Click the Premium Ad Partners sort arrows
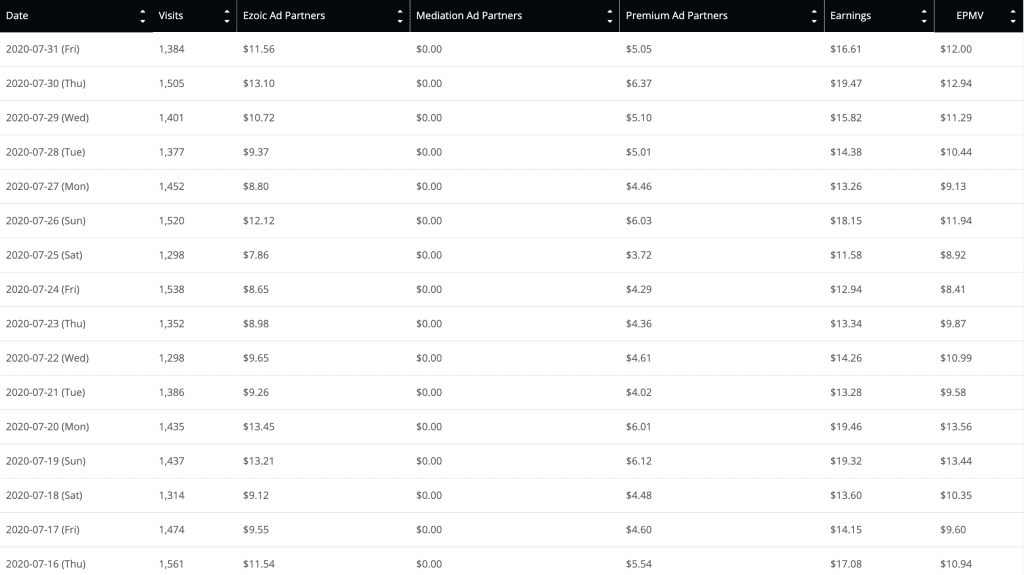 [x=814, y=16]
